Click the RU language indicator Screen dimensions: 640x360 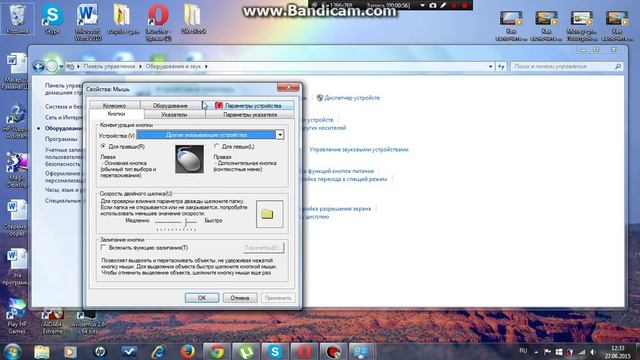tap(523, 351)
